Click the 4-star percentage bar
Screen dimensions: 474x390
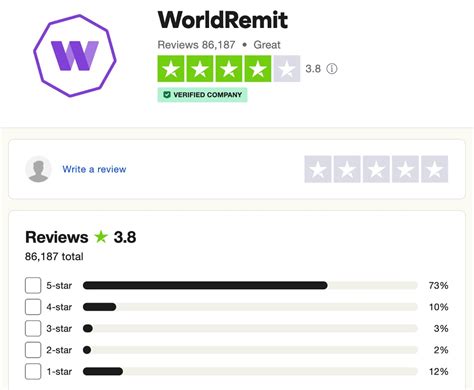250,307
